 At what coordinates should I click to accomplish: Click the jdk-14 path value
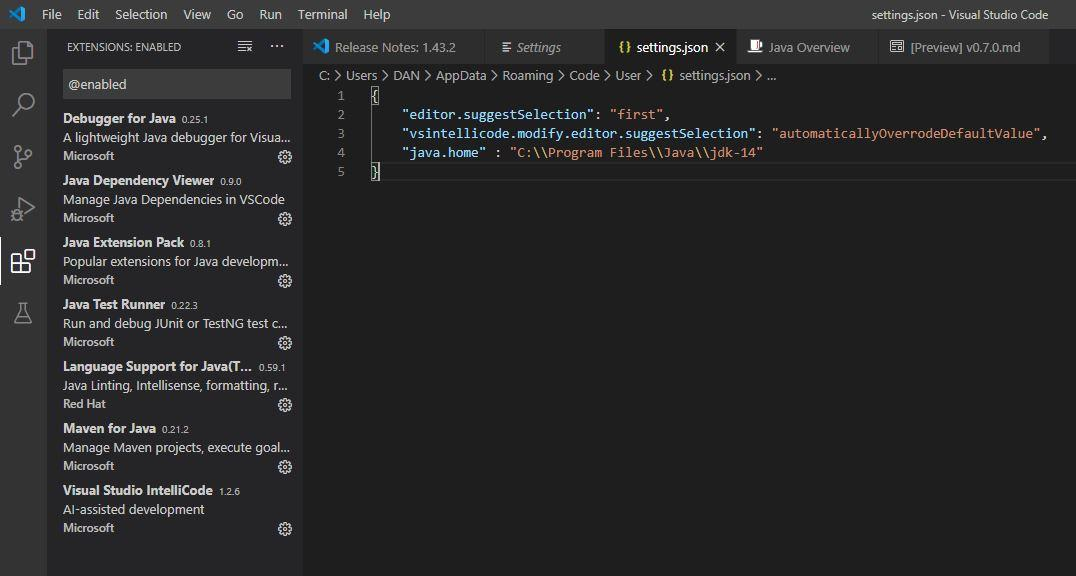coord(636,152)
